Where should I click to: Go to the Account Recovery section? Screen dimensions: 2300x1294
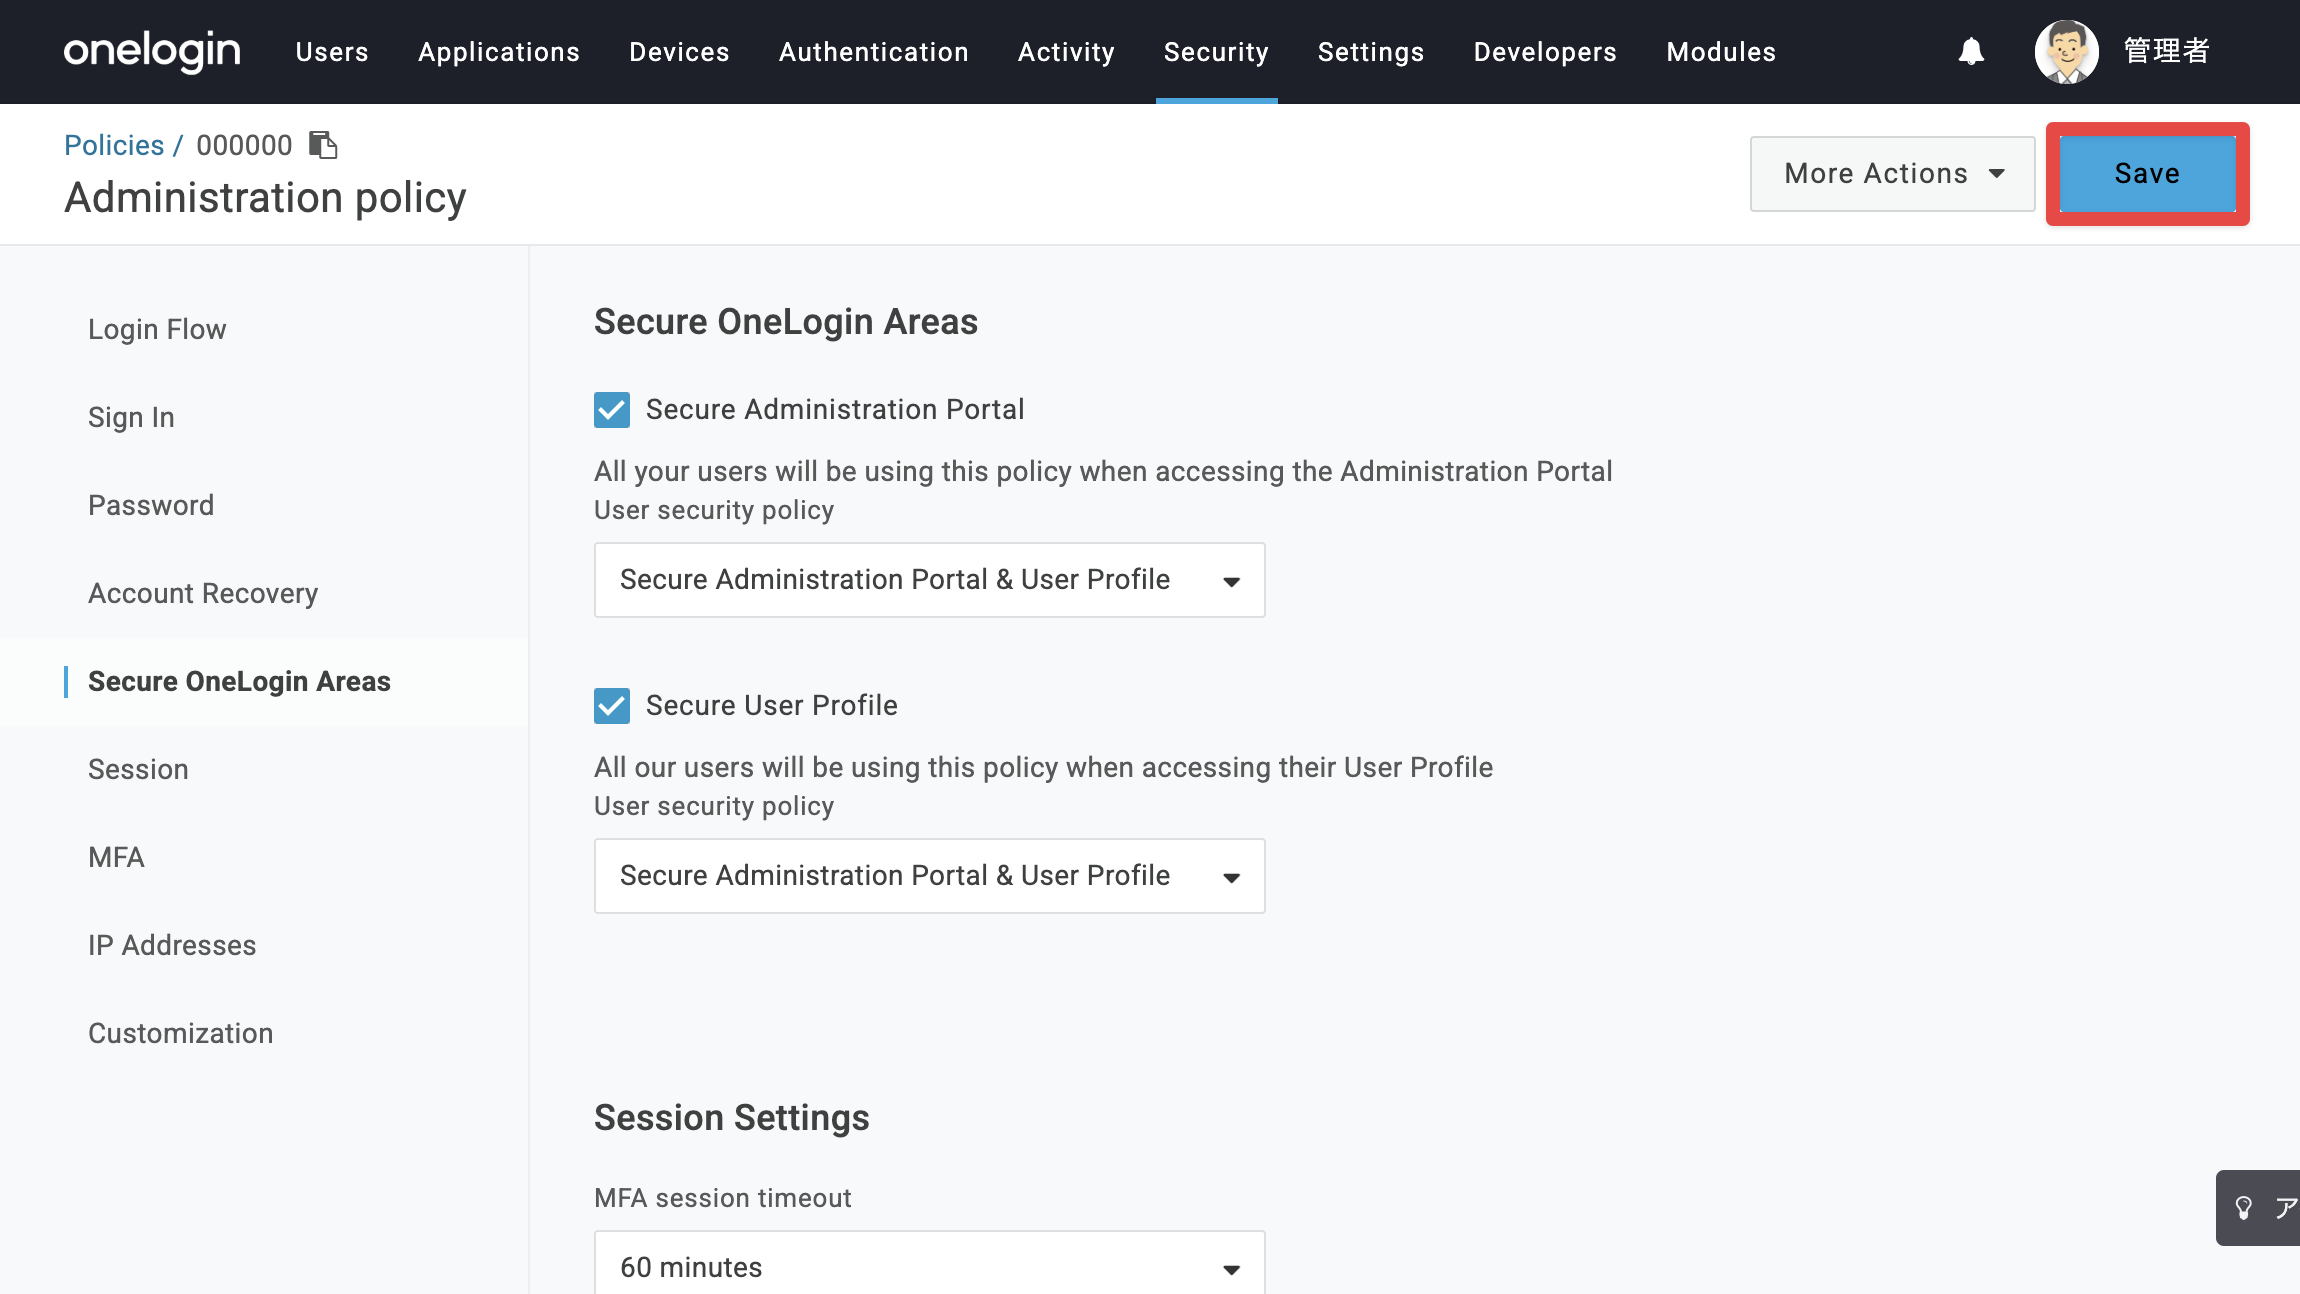[x=203, y=594]
